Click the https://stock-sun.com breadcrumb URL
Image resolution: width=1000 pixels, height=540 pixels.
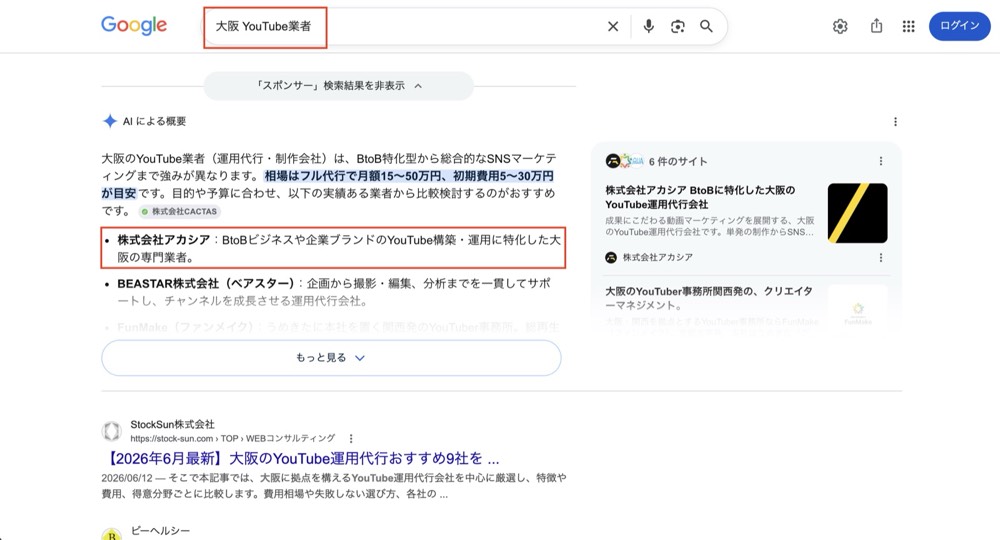[x=232, y=439]
